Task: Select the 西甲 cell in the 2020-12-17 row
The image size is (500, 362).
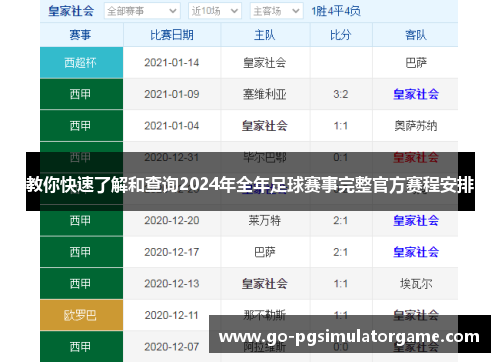Action: click(x=81, y=252)
